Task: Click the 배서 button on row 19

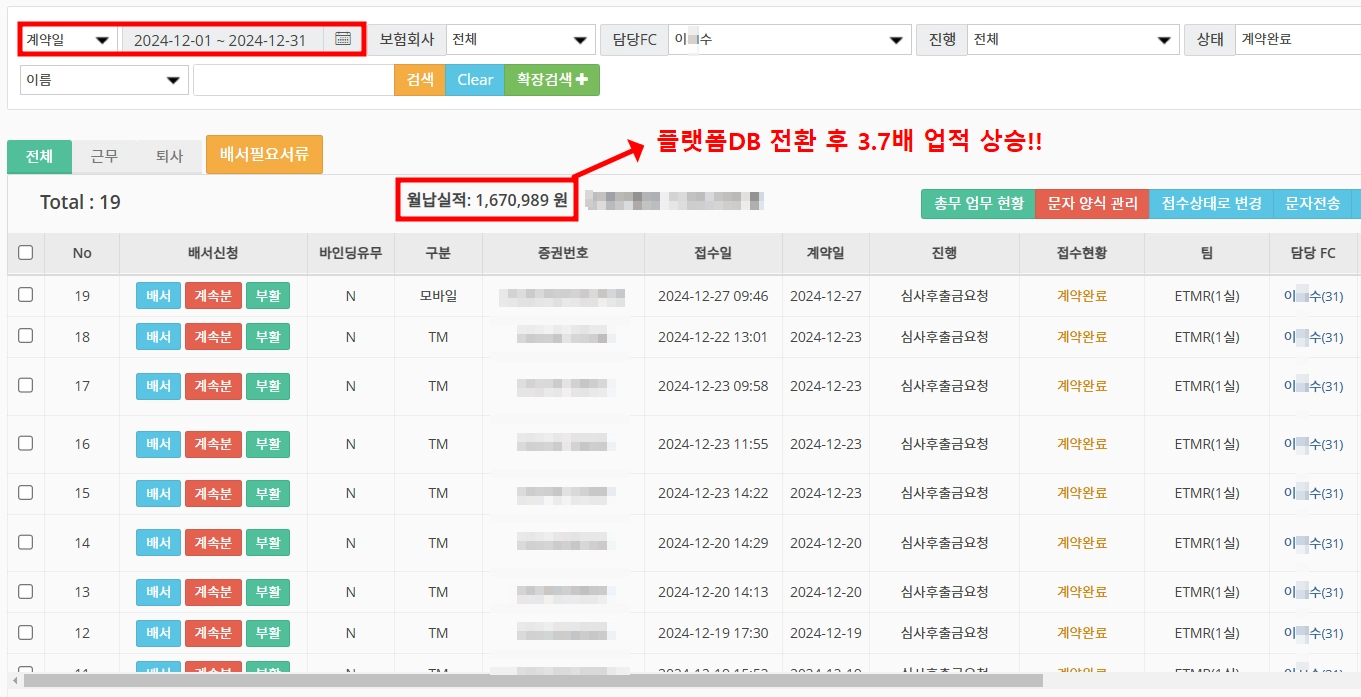Action: pos(158,295)
